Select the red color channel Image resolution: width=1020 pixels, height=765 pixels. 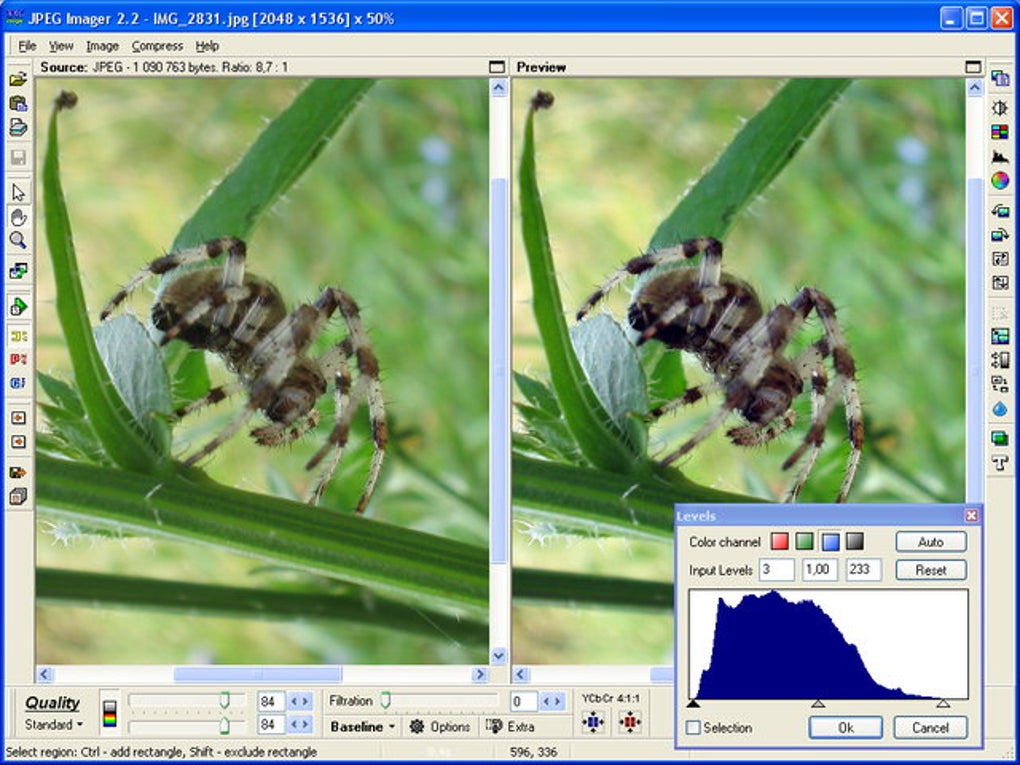click(779, 541)
